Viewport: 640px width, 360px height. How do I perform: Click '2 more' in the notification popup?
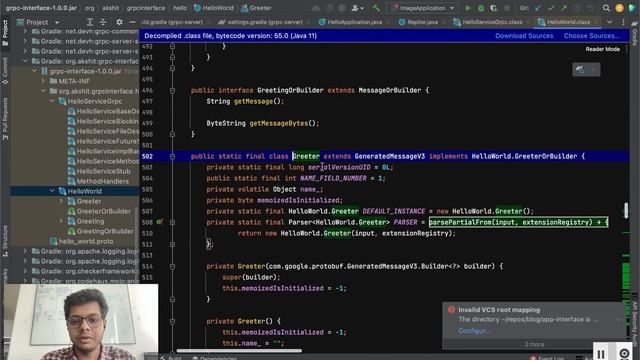point(534,344)
